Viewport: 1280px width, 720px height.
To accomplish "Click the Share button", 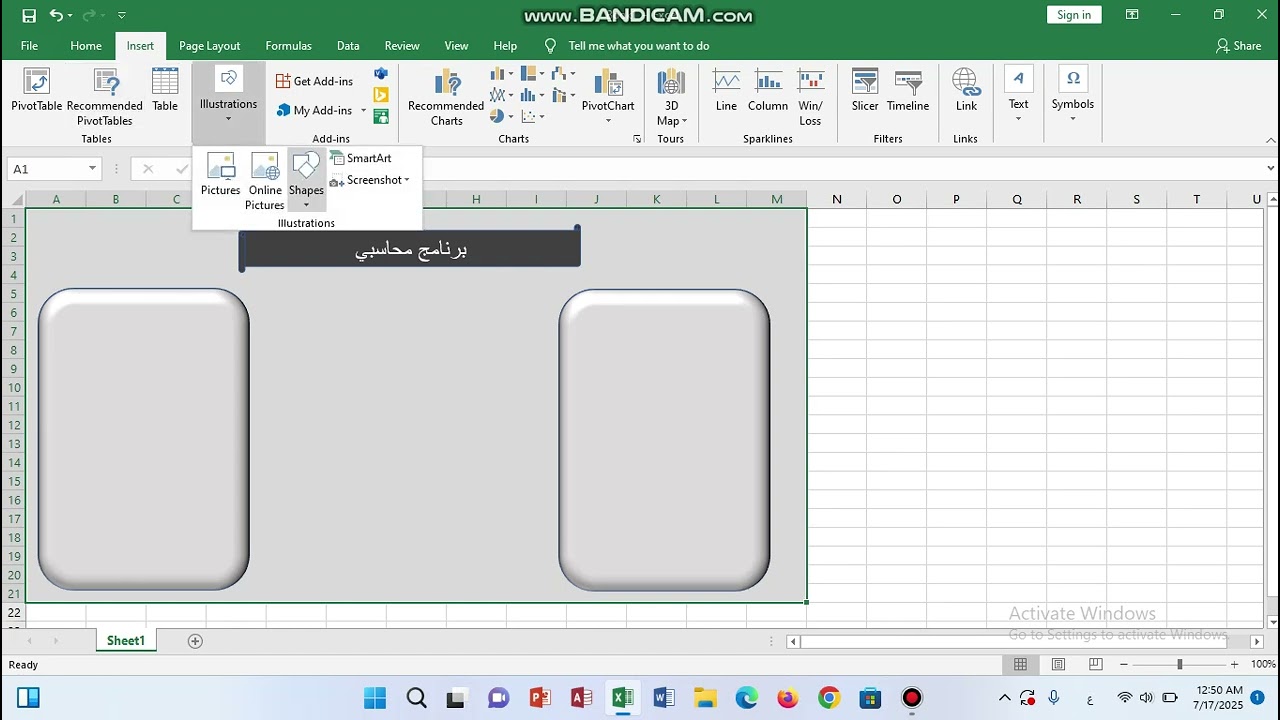I will 1238,46.
